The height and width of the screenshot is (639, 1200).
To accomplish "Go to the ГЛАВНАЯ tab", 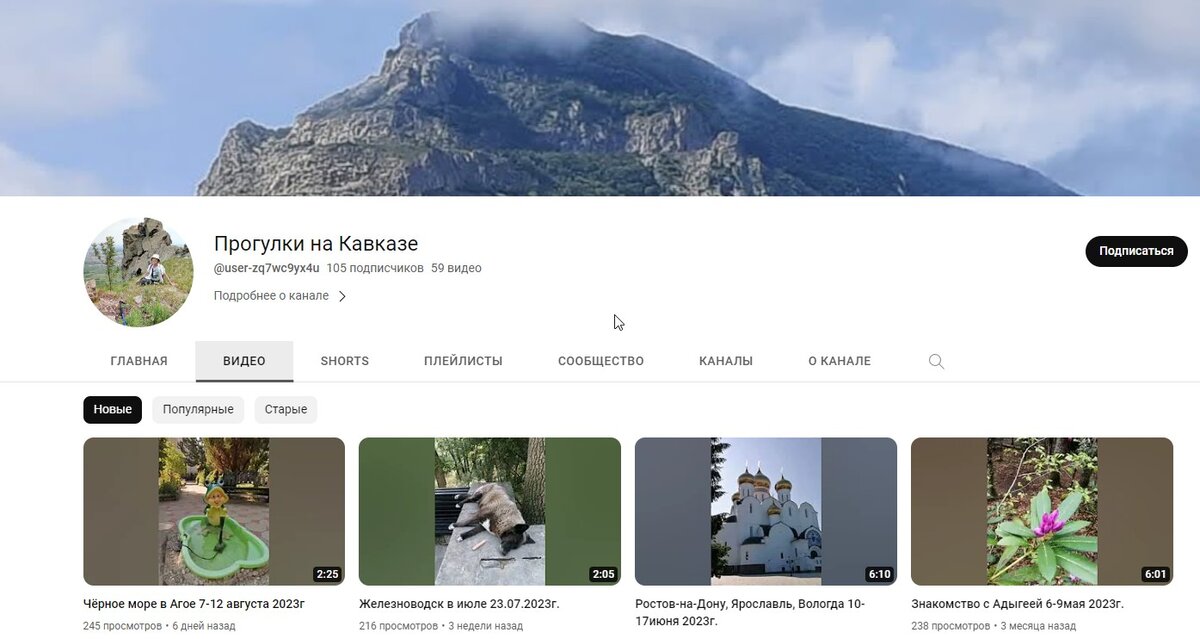I will [x=139, y=360].
